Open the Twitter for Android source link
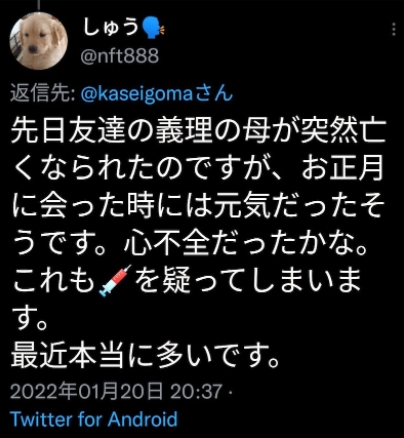Image resolution: width=404 pixels, height=438 pixels. click(x=94, y=419)
